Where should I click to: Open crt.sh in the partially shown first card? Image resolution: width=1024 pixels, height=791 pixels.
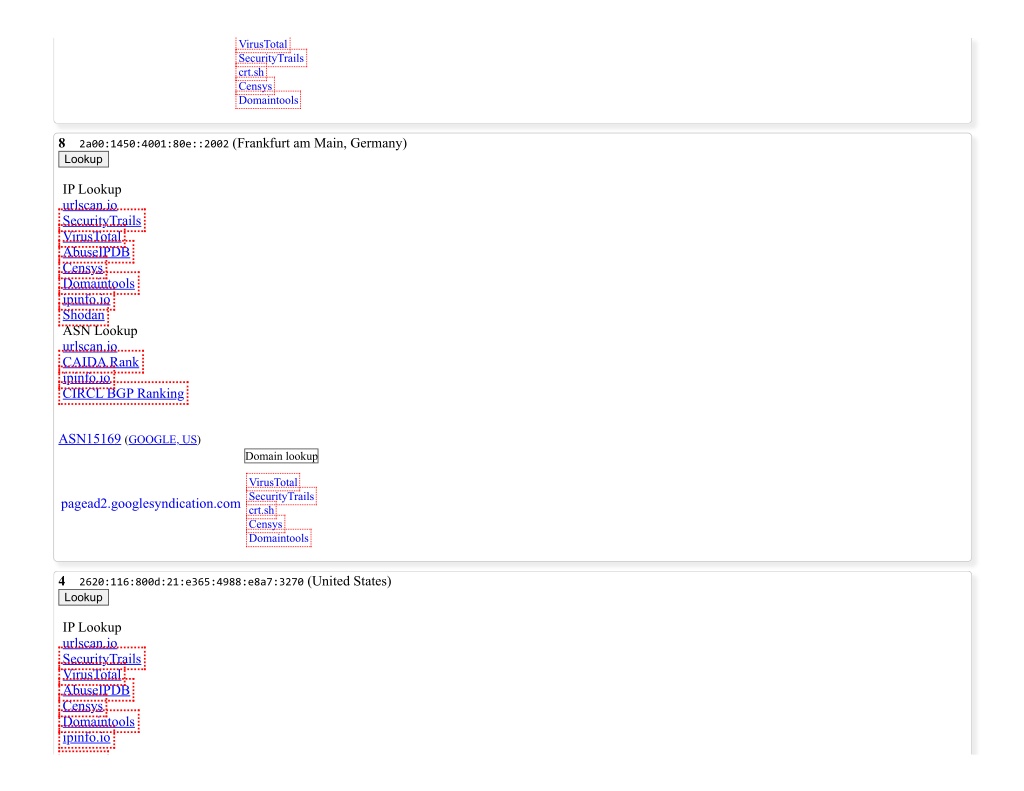click(x=251, y=73)
